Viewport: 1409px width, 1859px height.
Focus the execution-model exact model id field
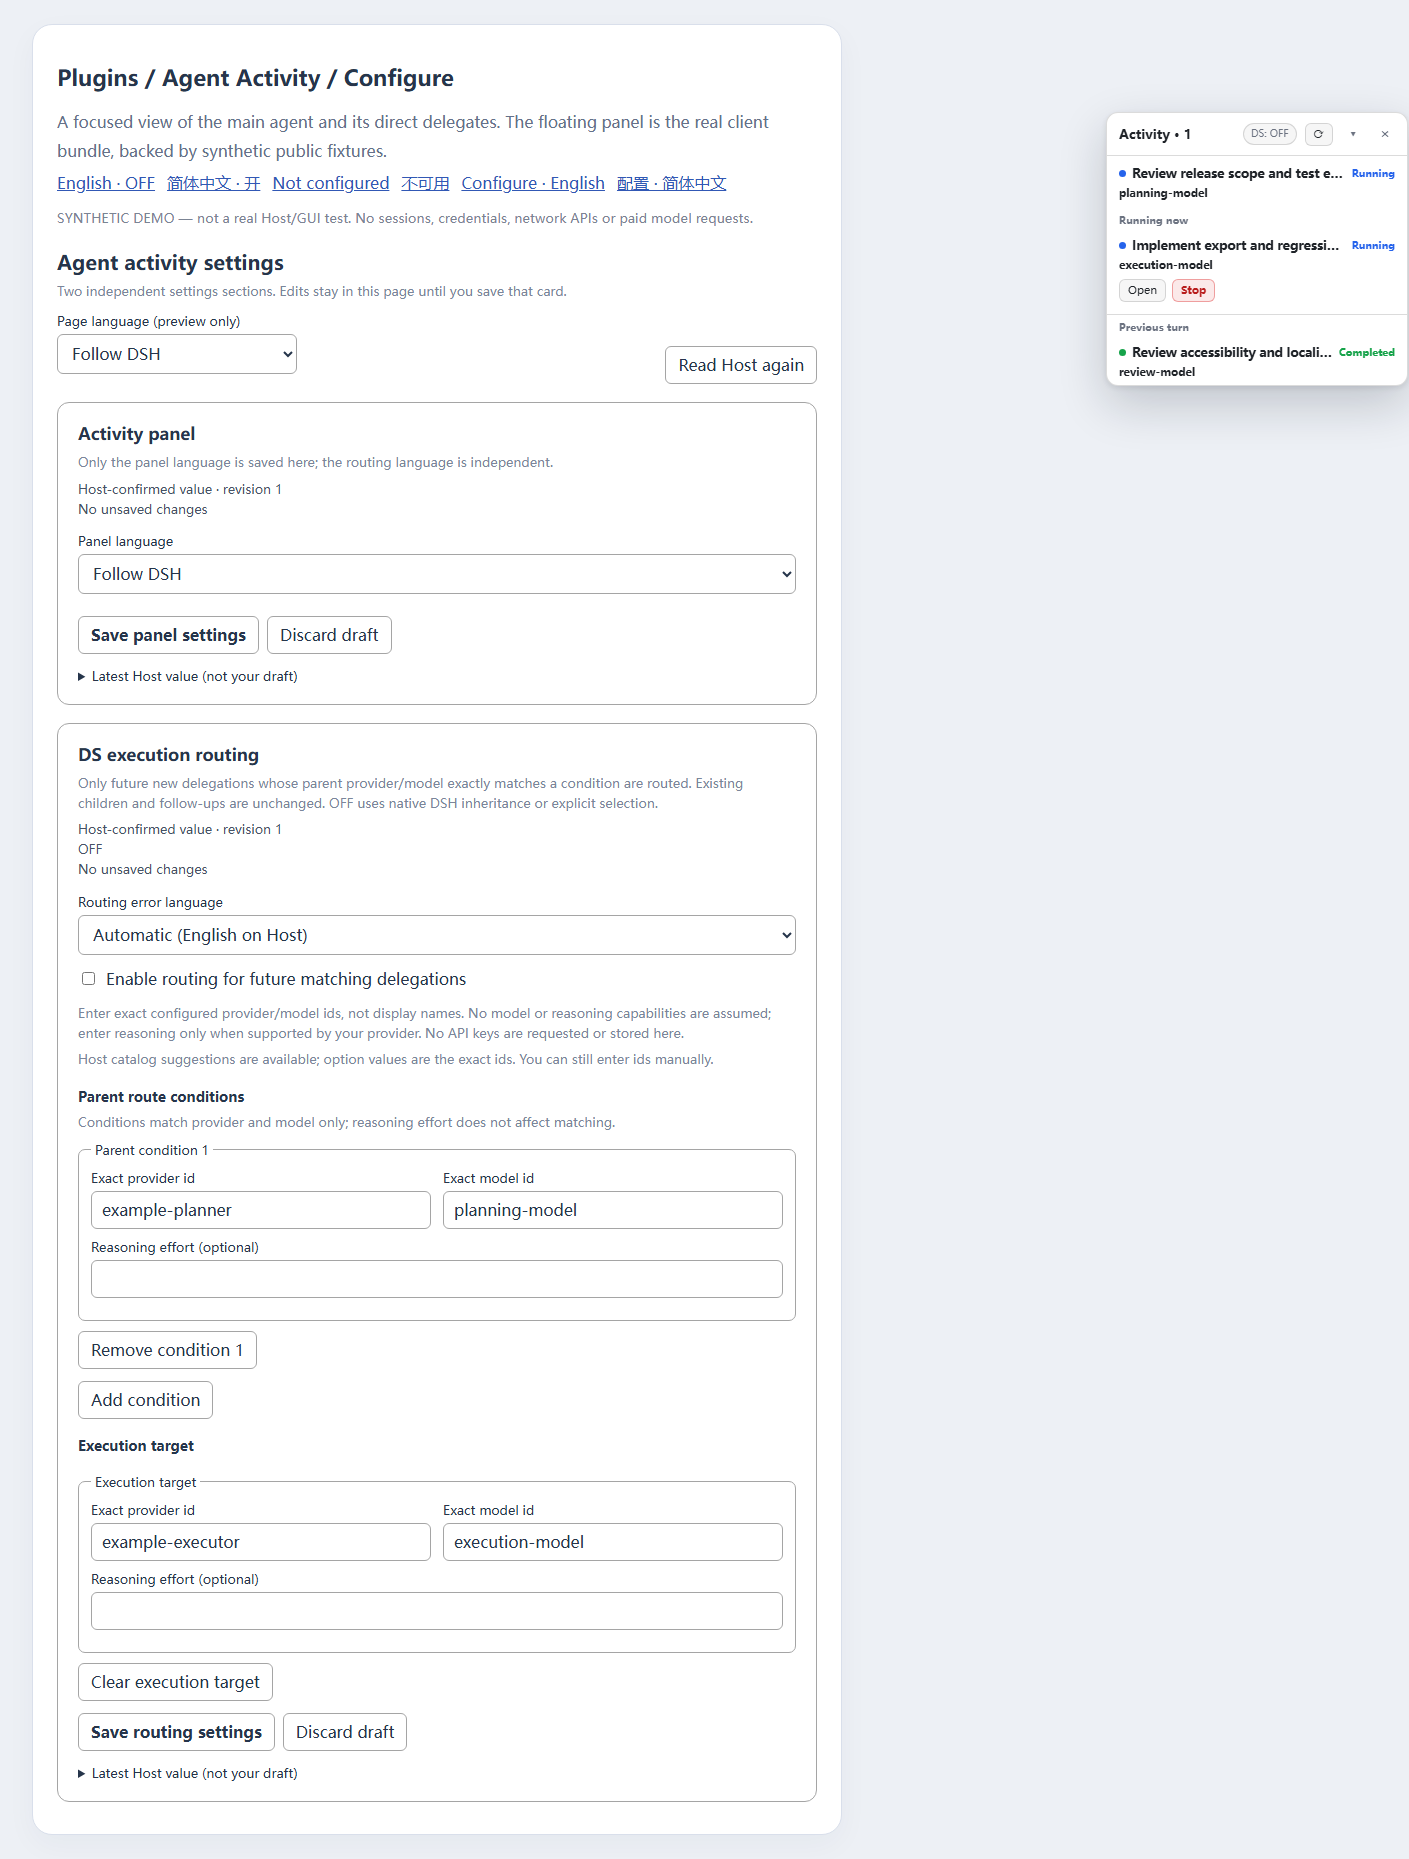[613, 1542]
